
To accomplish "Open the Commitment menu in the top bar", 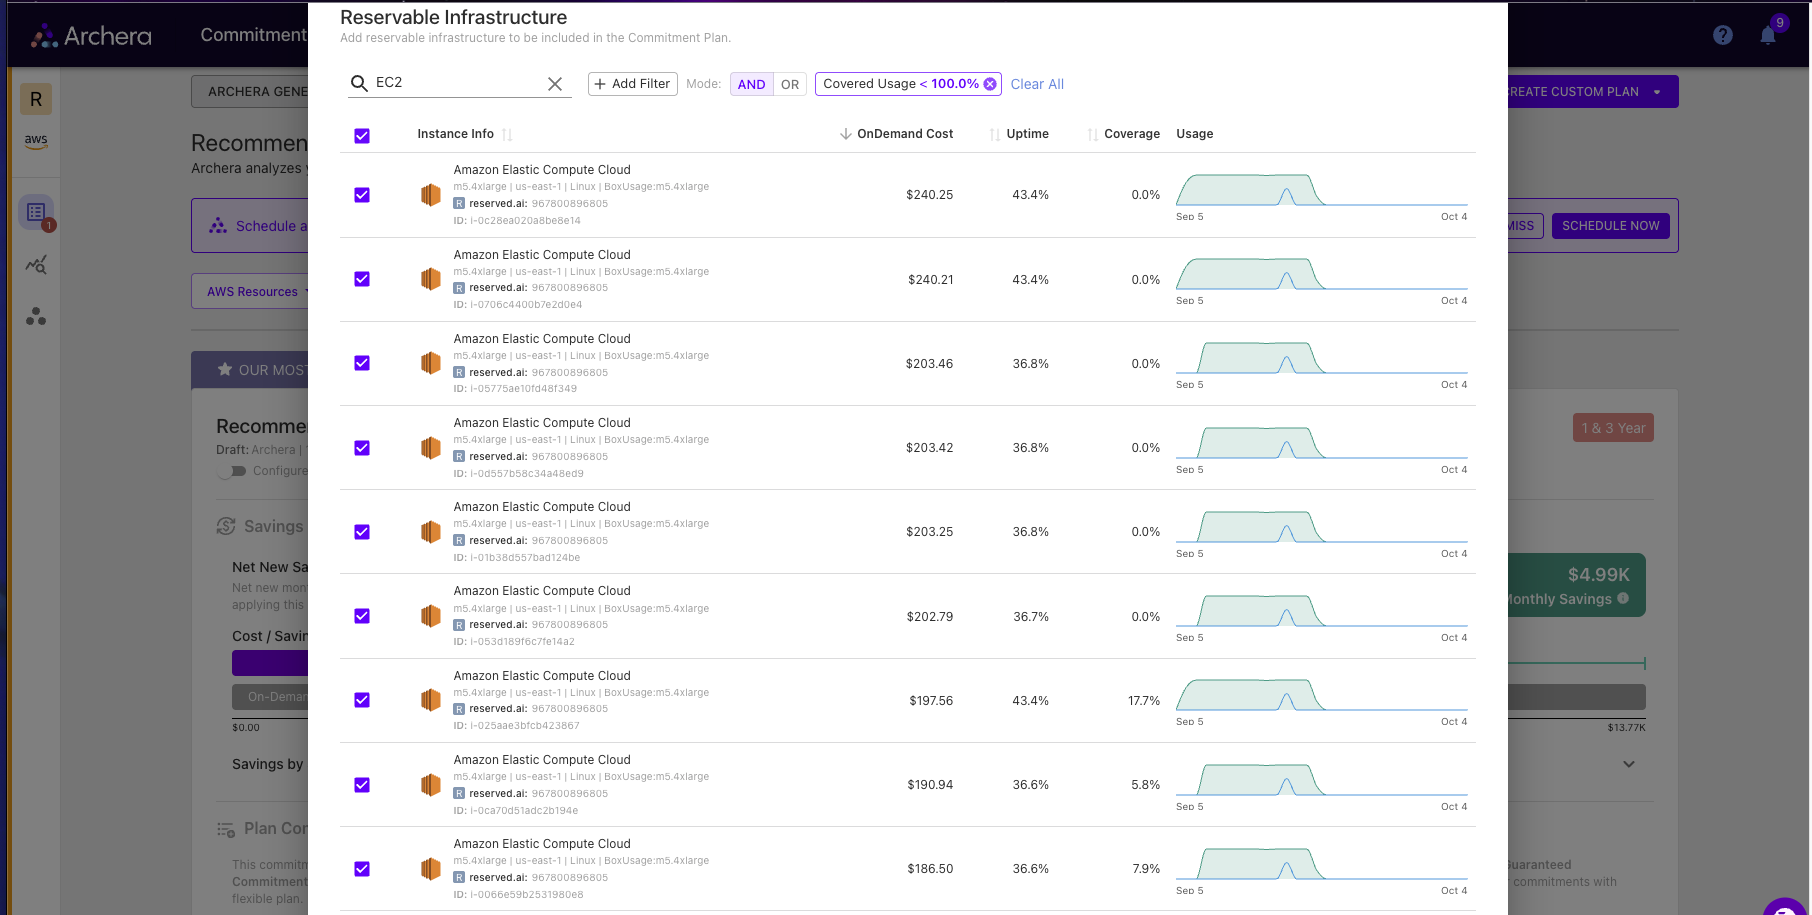I will [253, 34].
